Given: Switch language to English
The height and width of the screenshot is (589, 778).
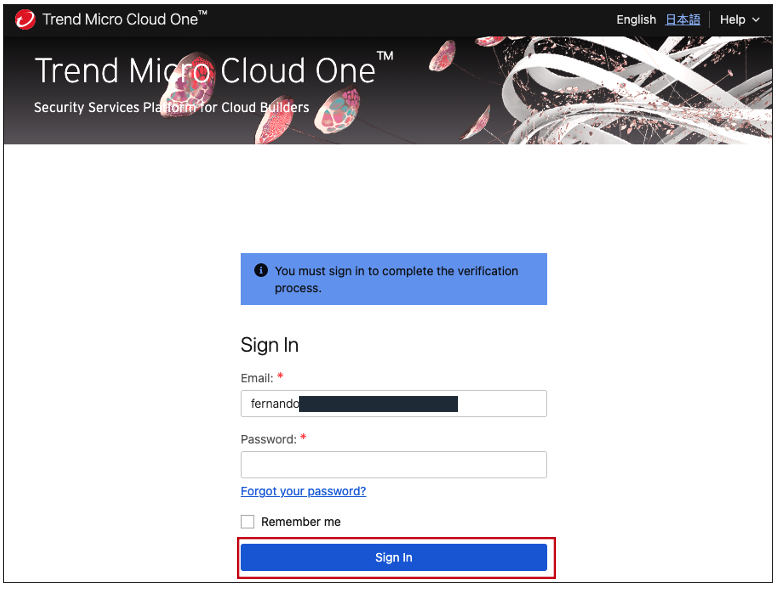Looking at the screenshot, I should click(x=636, y=20).
